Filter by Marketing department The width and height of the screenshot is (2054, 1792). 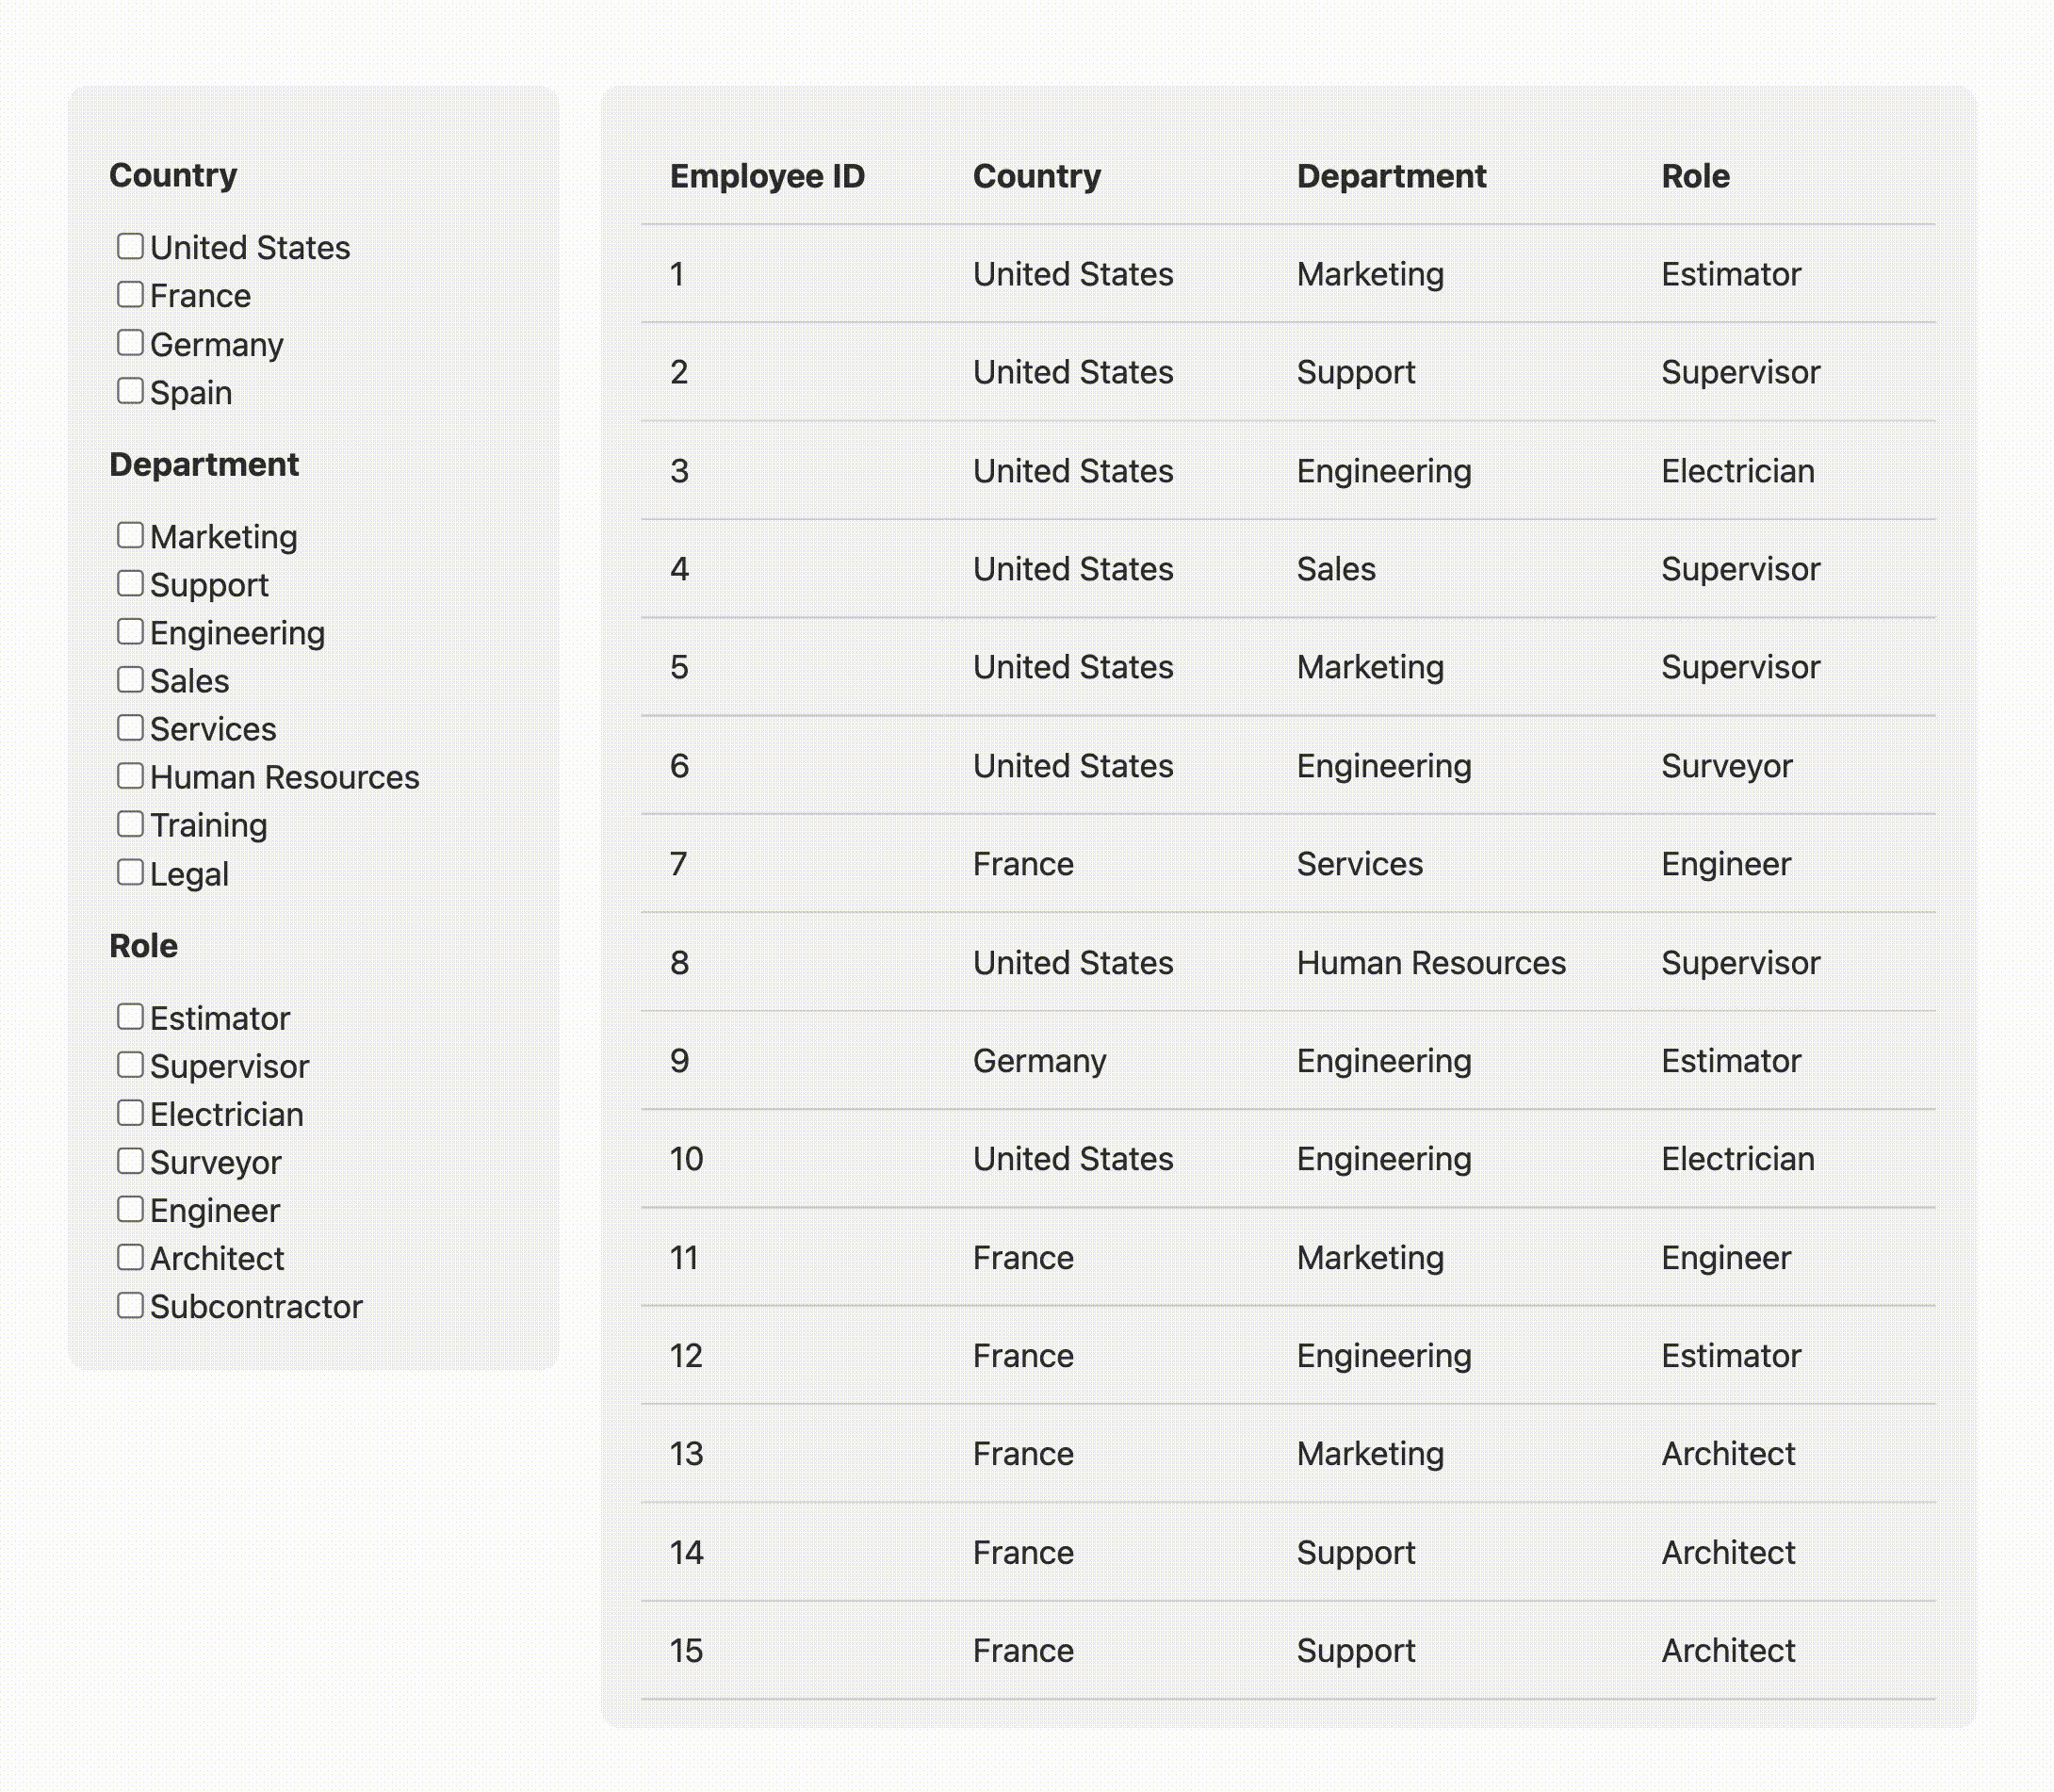(130, 535)
